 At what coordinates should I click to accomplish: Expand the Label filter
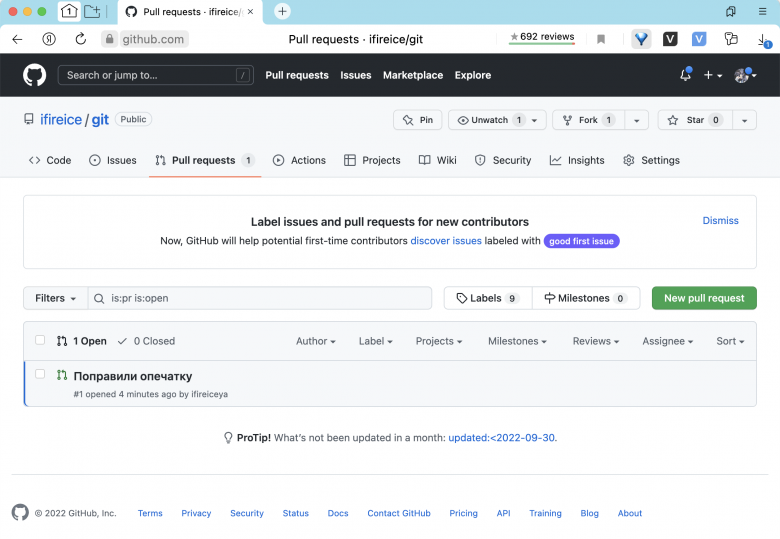pos(376,341)
